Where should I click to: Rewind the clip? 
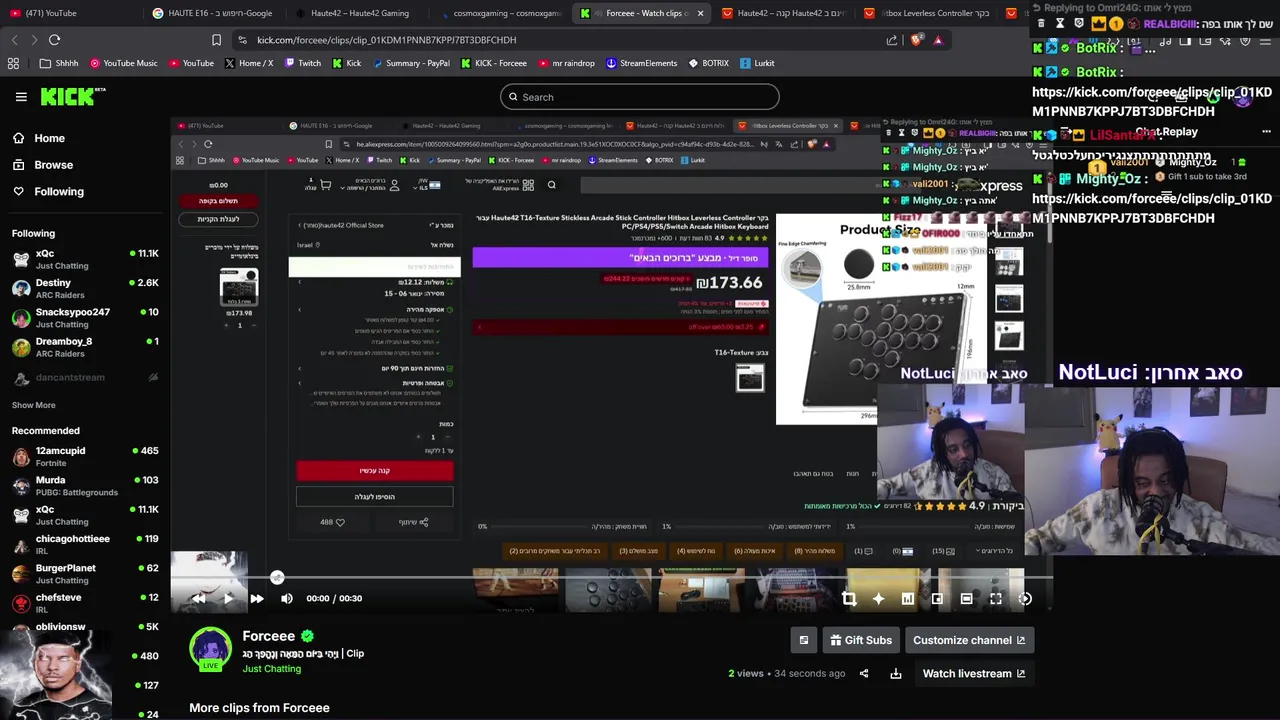pos(199,598)
